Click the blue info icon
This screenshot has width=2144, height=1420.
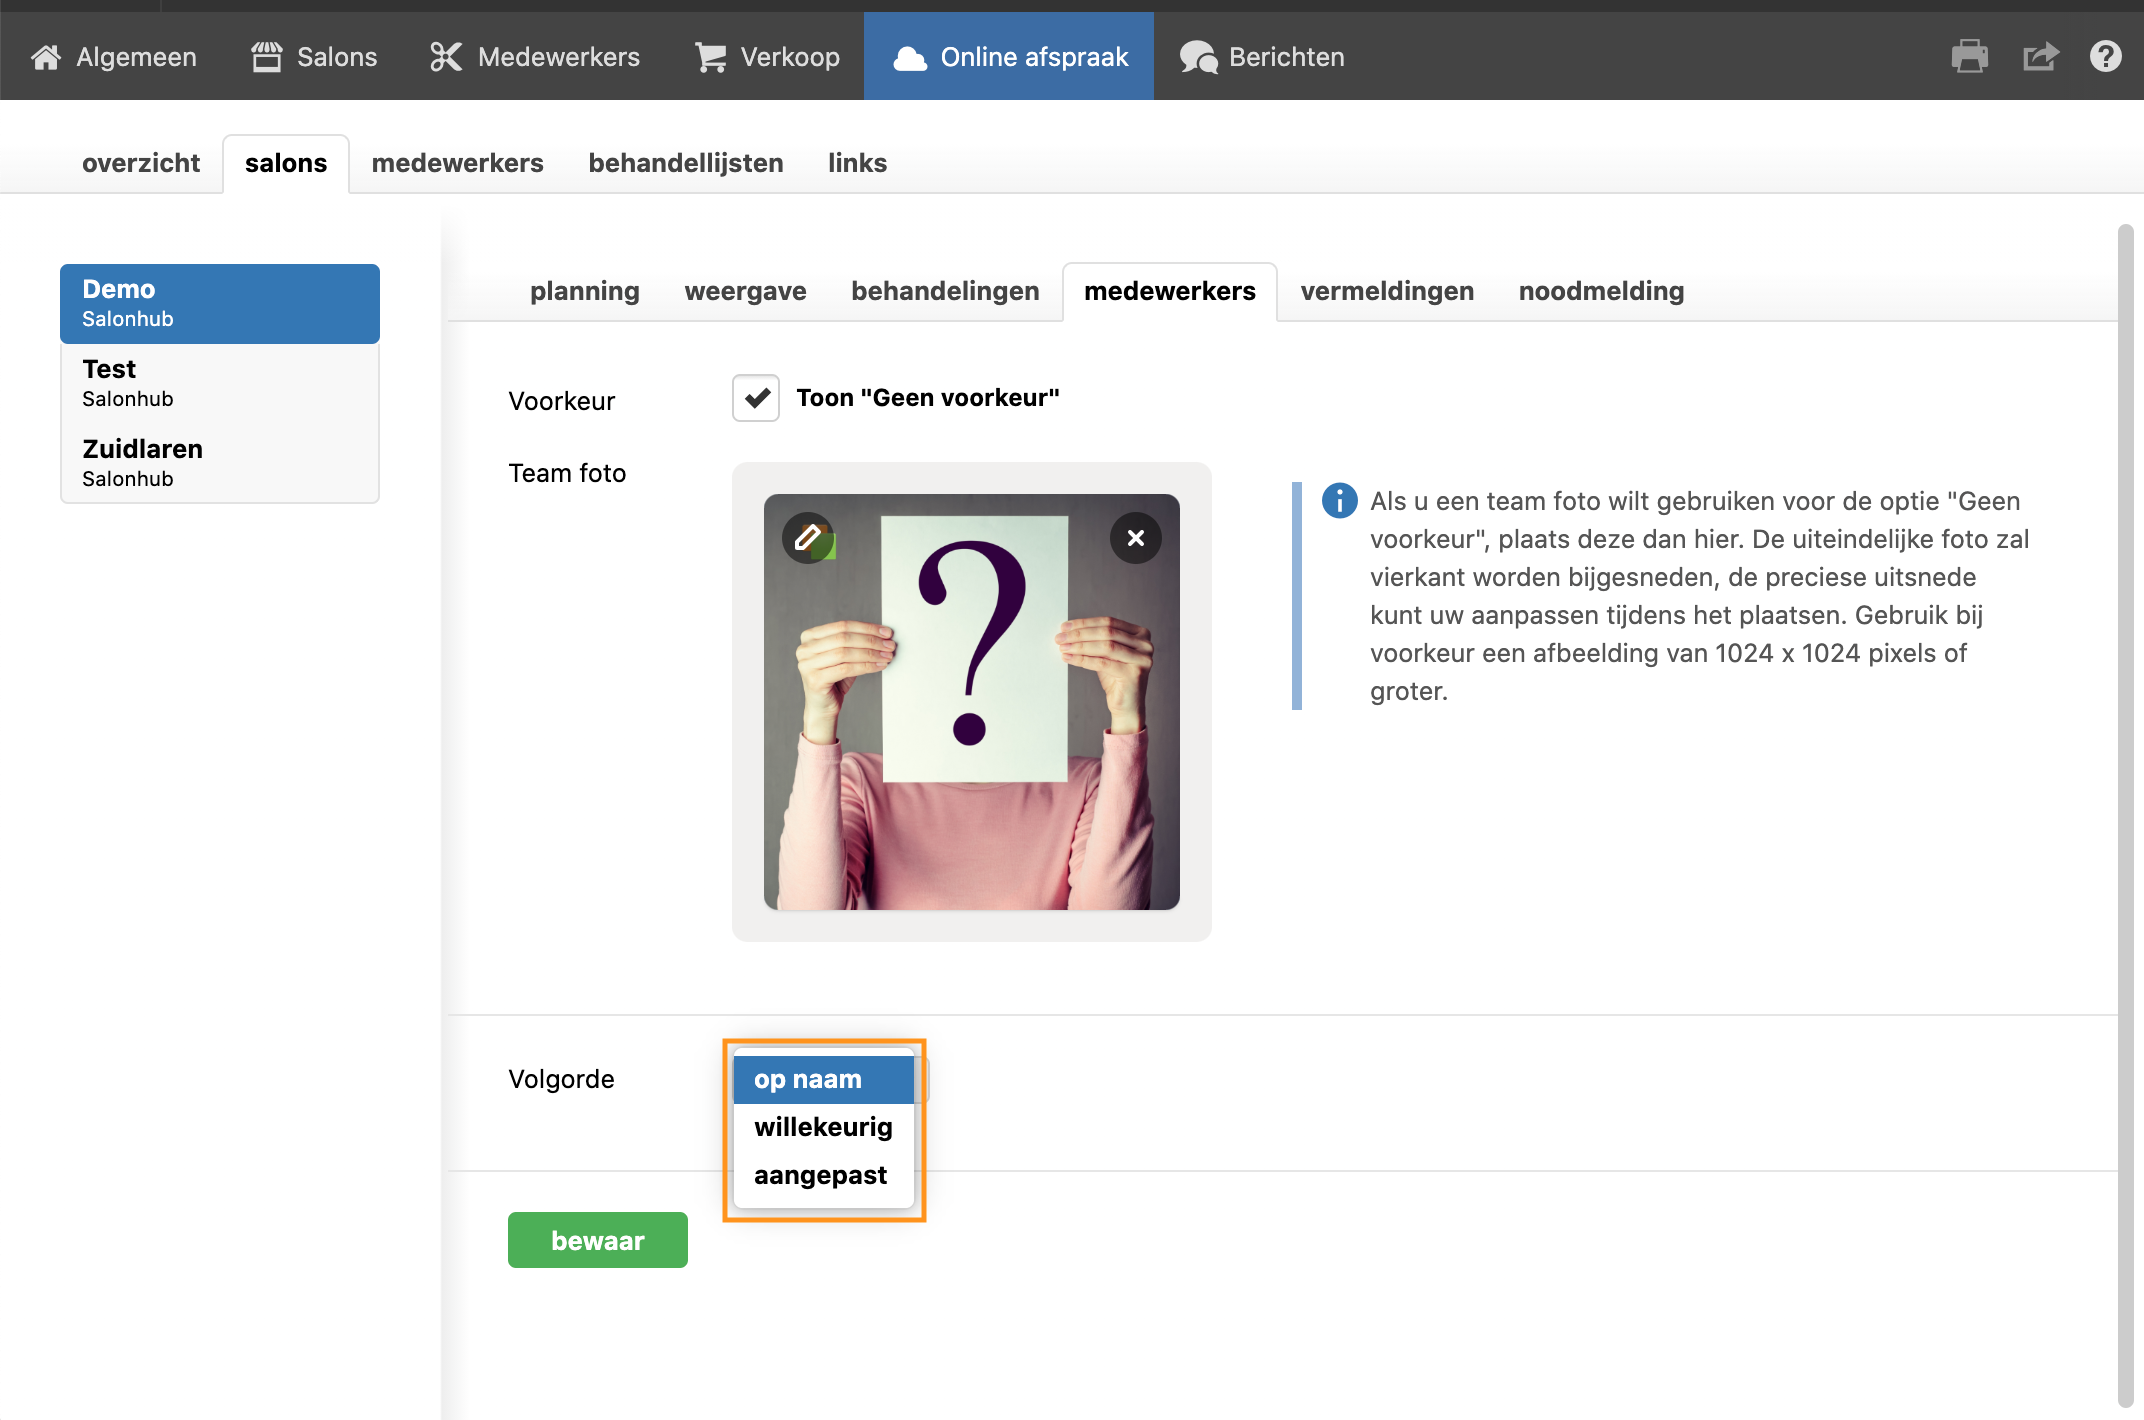point(1339,500)
